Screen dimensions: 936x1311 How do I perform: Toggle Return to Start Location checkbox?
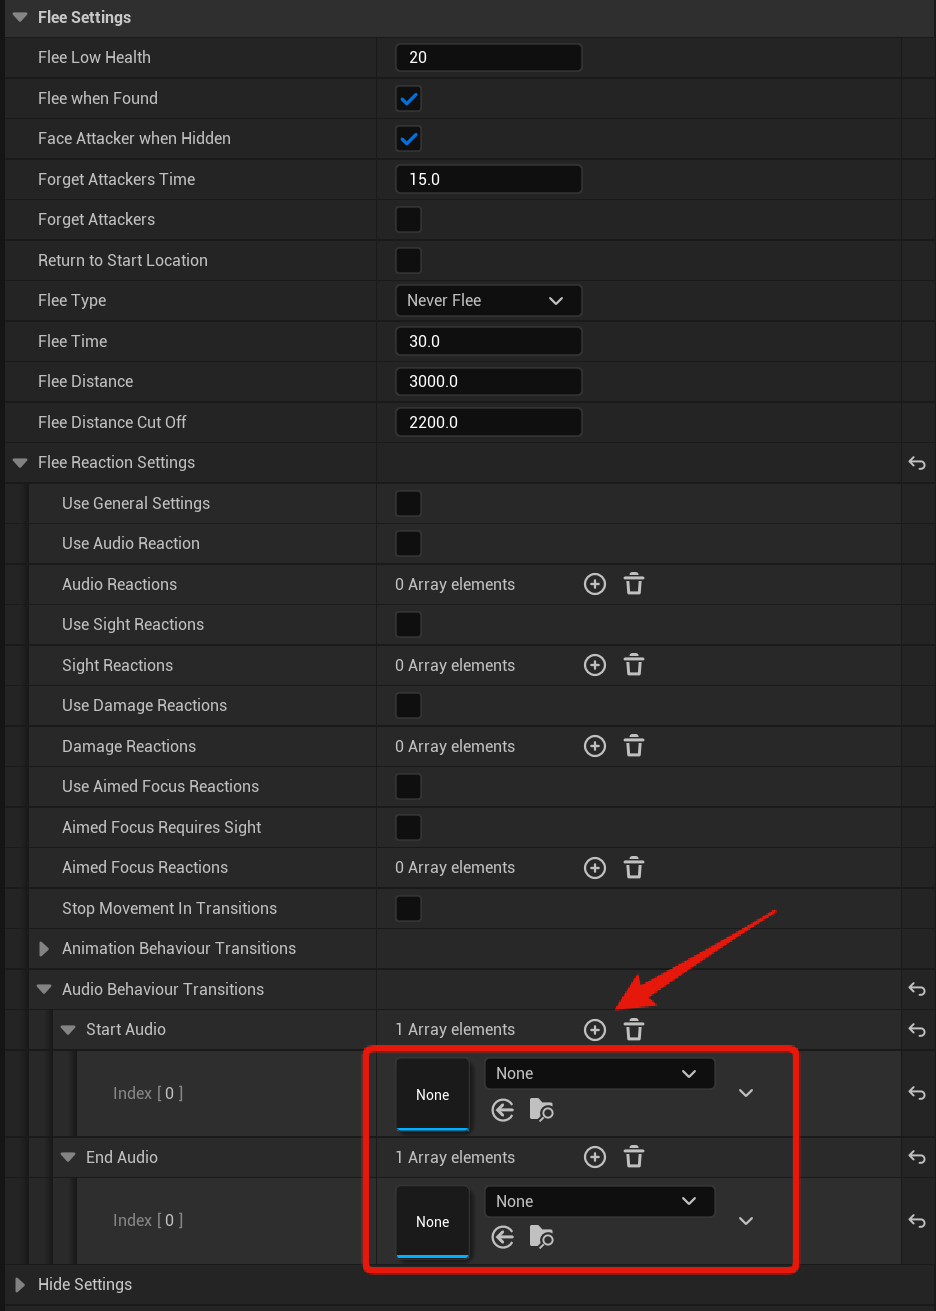point(408,260)
